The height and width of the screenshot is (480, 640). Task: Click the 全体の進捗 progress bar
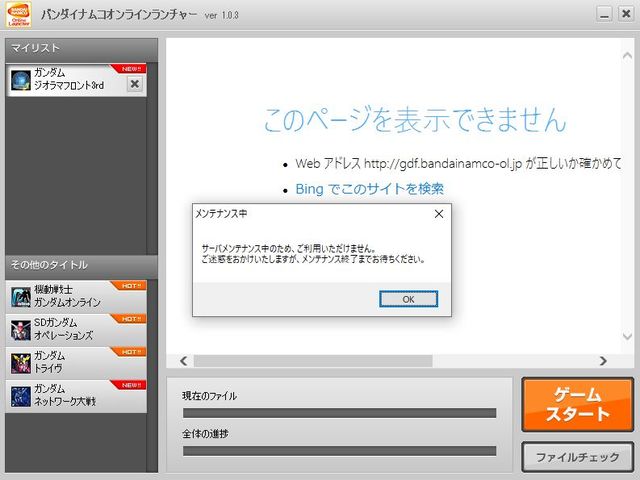point(340,451)
